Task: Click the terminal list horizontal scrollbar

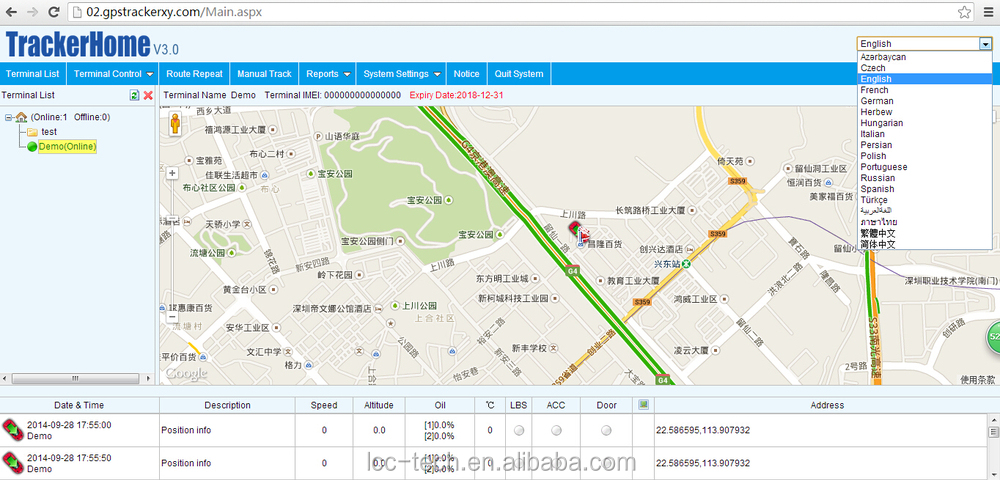Action: click(x=77, y=379)
